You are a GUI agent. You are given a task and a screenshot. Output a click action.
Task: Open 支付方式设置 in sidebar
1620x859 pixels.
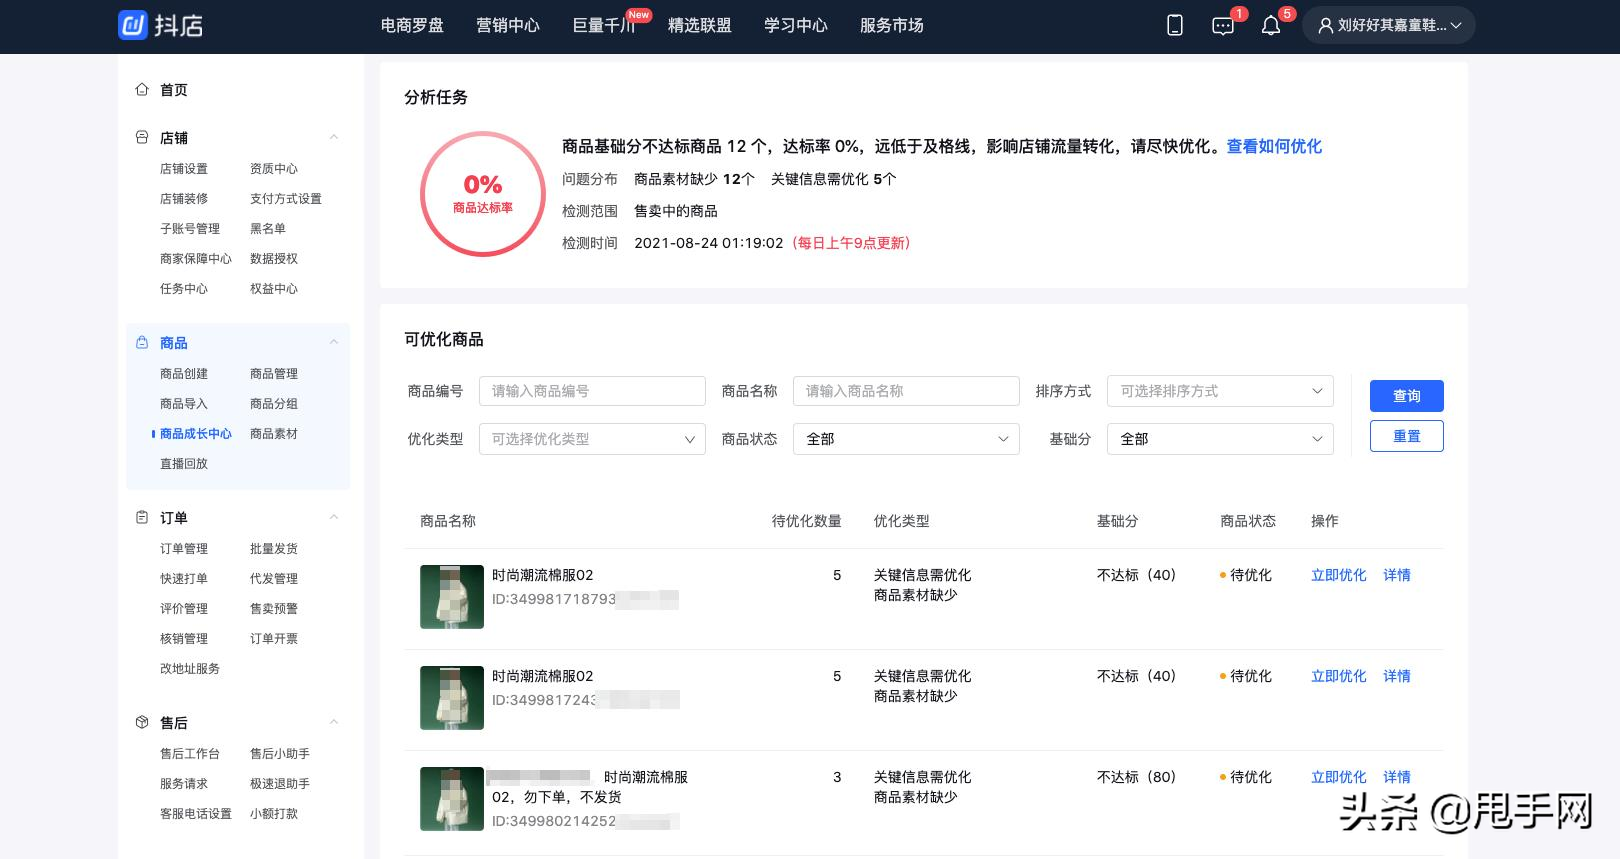click(286, 199)
